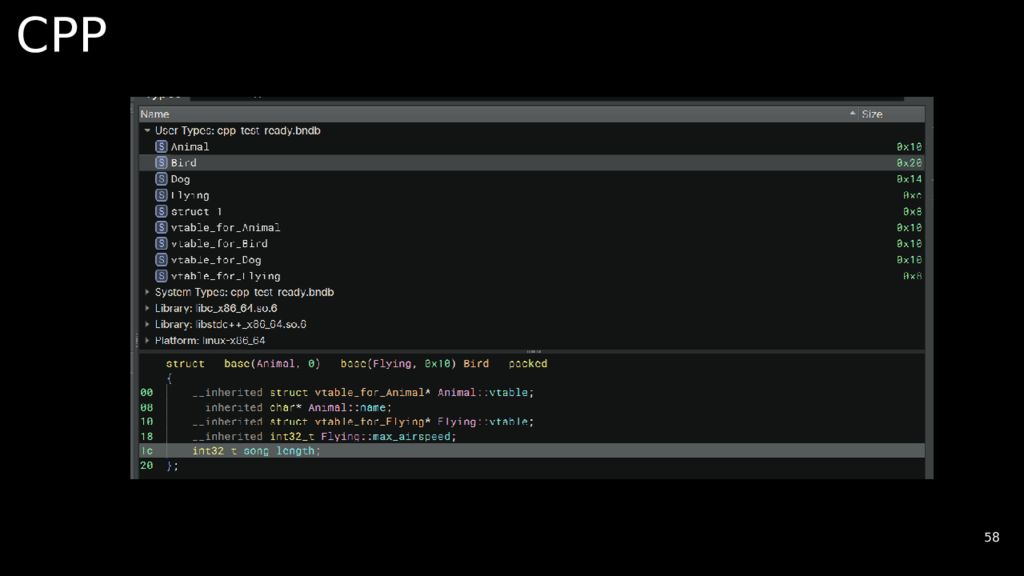Screen dimensions: 1024x576
Task: Collapse the User Types tree section
Action: [147, 131]
